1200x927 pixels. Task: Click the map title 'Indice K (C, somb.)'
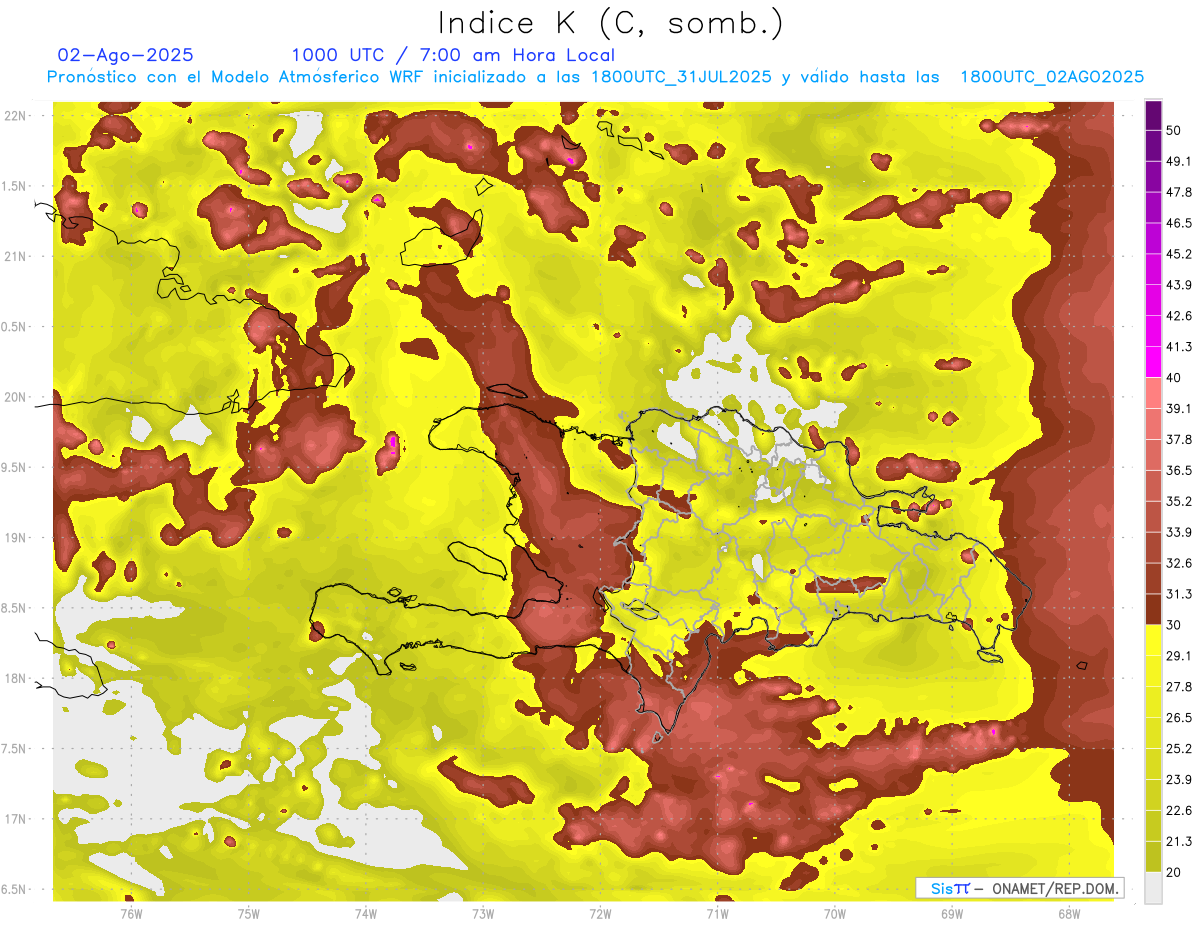click(x=611, y=23)
